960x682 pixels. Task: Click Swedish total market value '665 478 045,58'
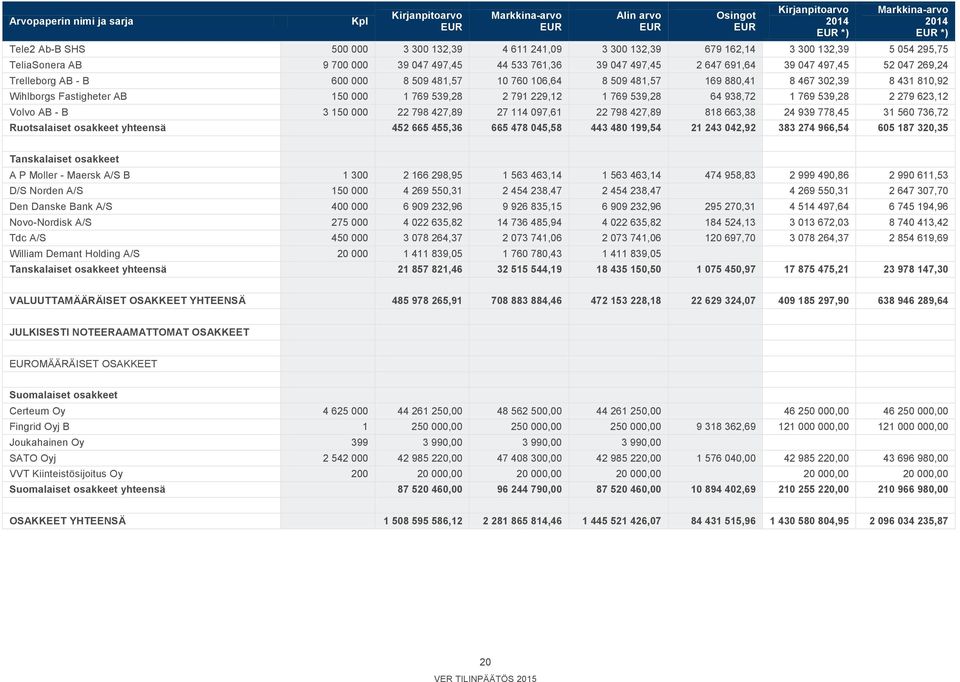pyautogui.click(x=527, y=128)
